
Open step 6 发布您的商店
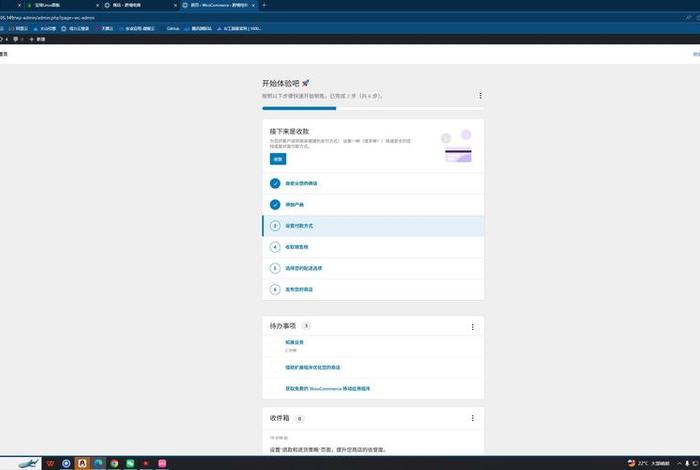tap(298, 289)
